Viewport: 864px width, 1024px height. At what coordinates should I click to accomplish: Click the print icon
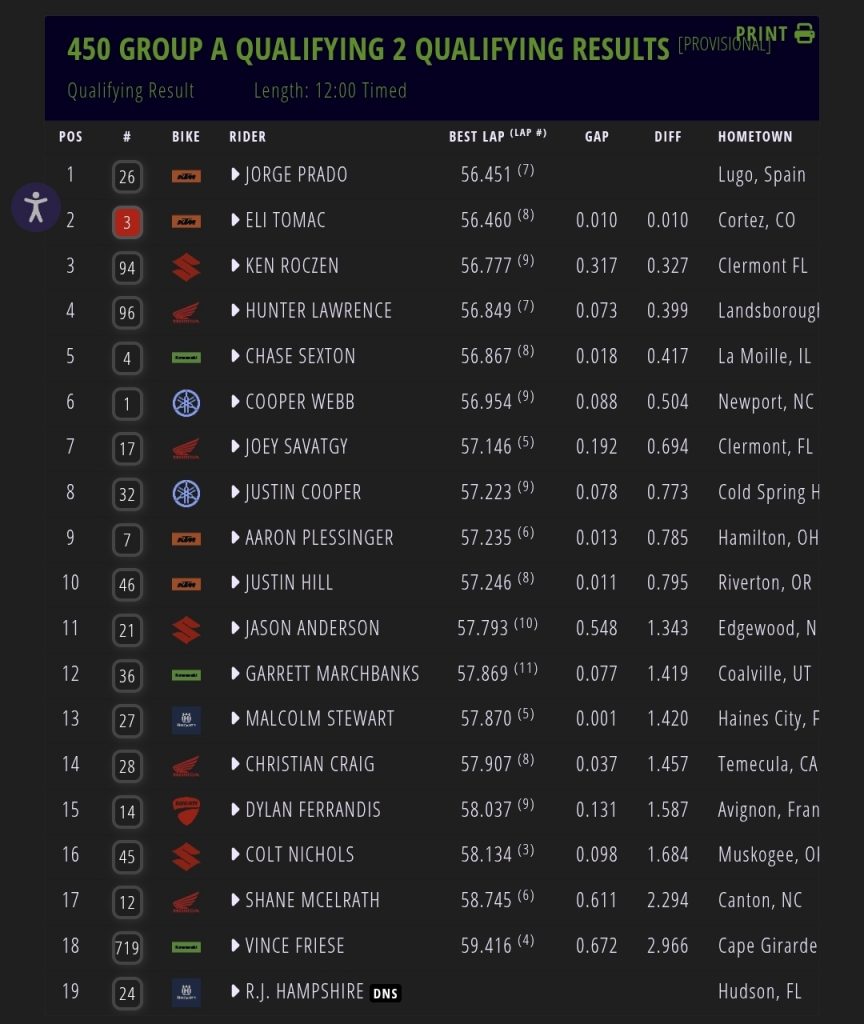coord(804,33)
